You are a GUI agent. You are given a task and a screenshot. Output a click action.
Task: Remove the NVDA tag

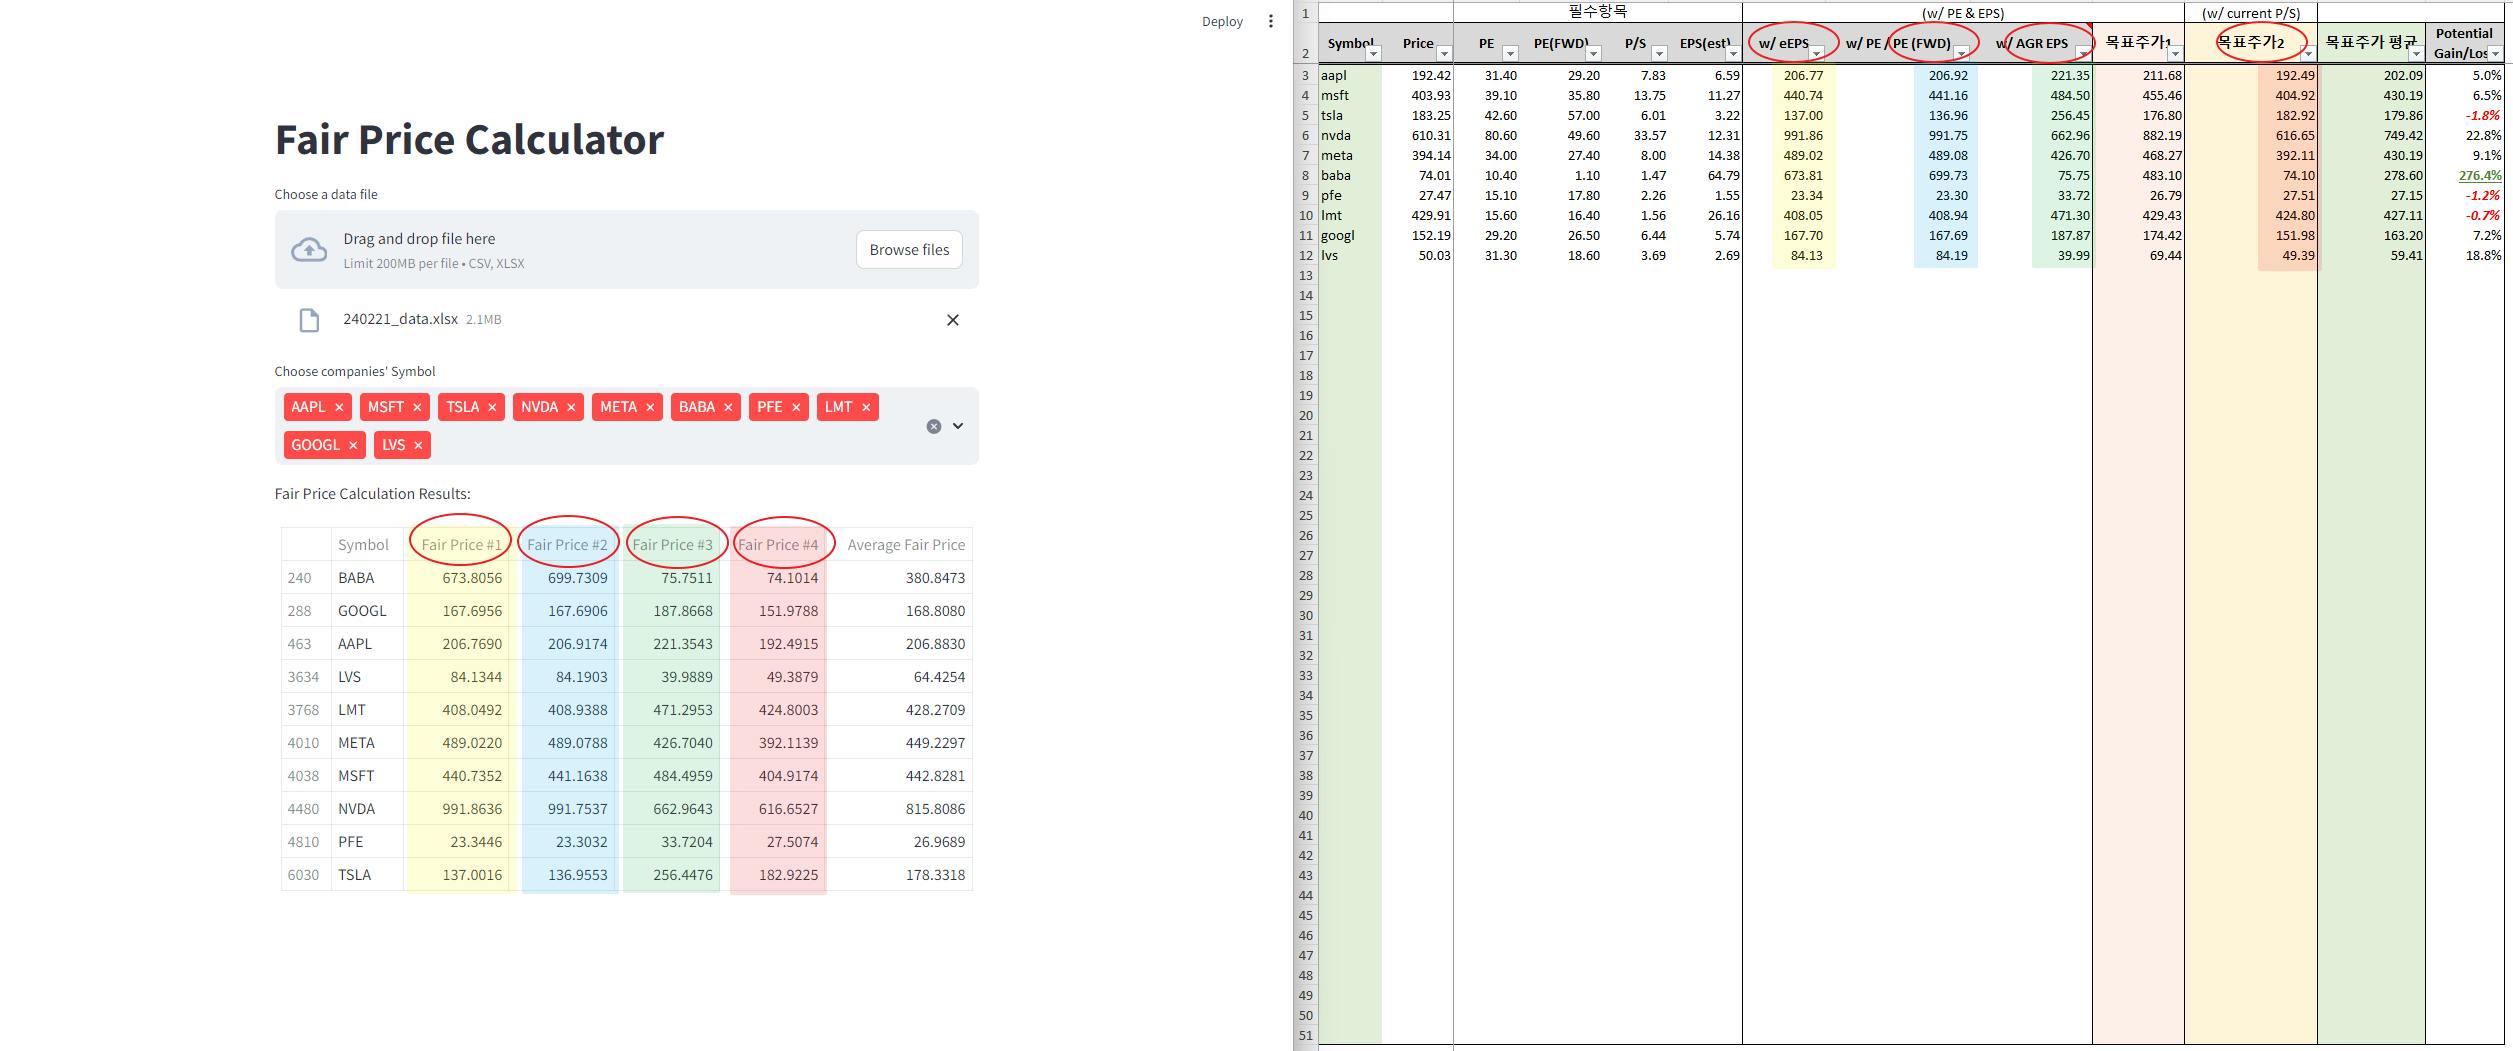click(x=571, y=407)
